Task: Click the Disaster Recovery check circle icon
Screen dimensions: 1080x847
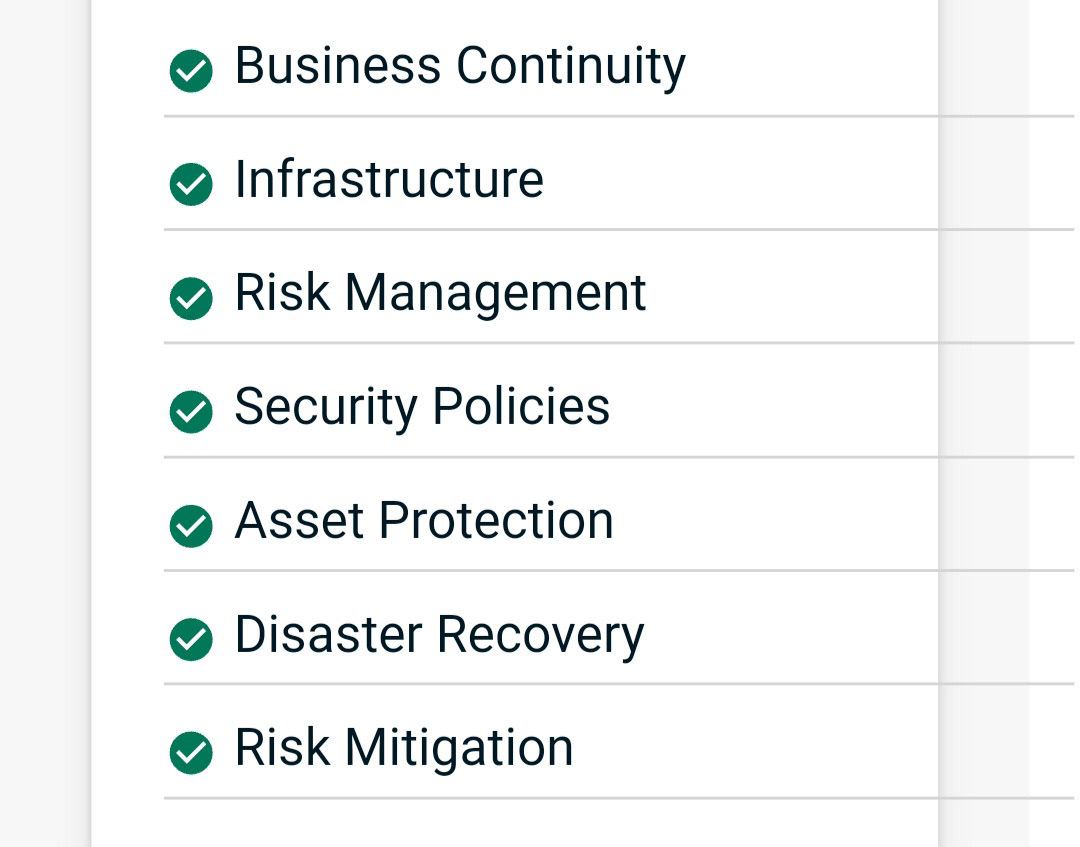Action: pyautogui.click(x=191, y=639)
